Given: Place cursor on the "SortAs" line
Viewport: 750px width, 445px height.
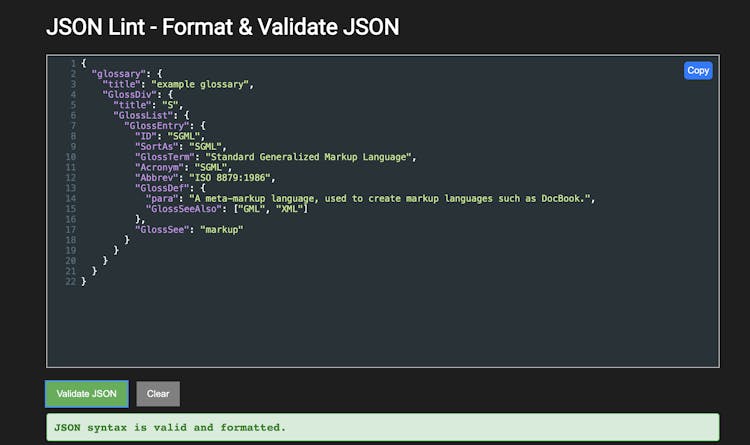Looking at the screenshot, I should click(x=180, y=146).
